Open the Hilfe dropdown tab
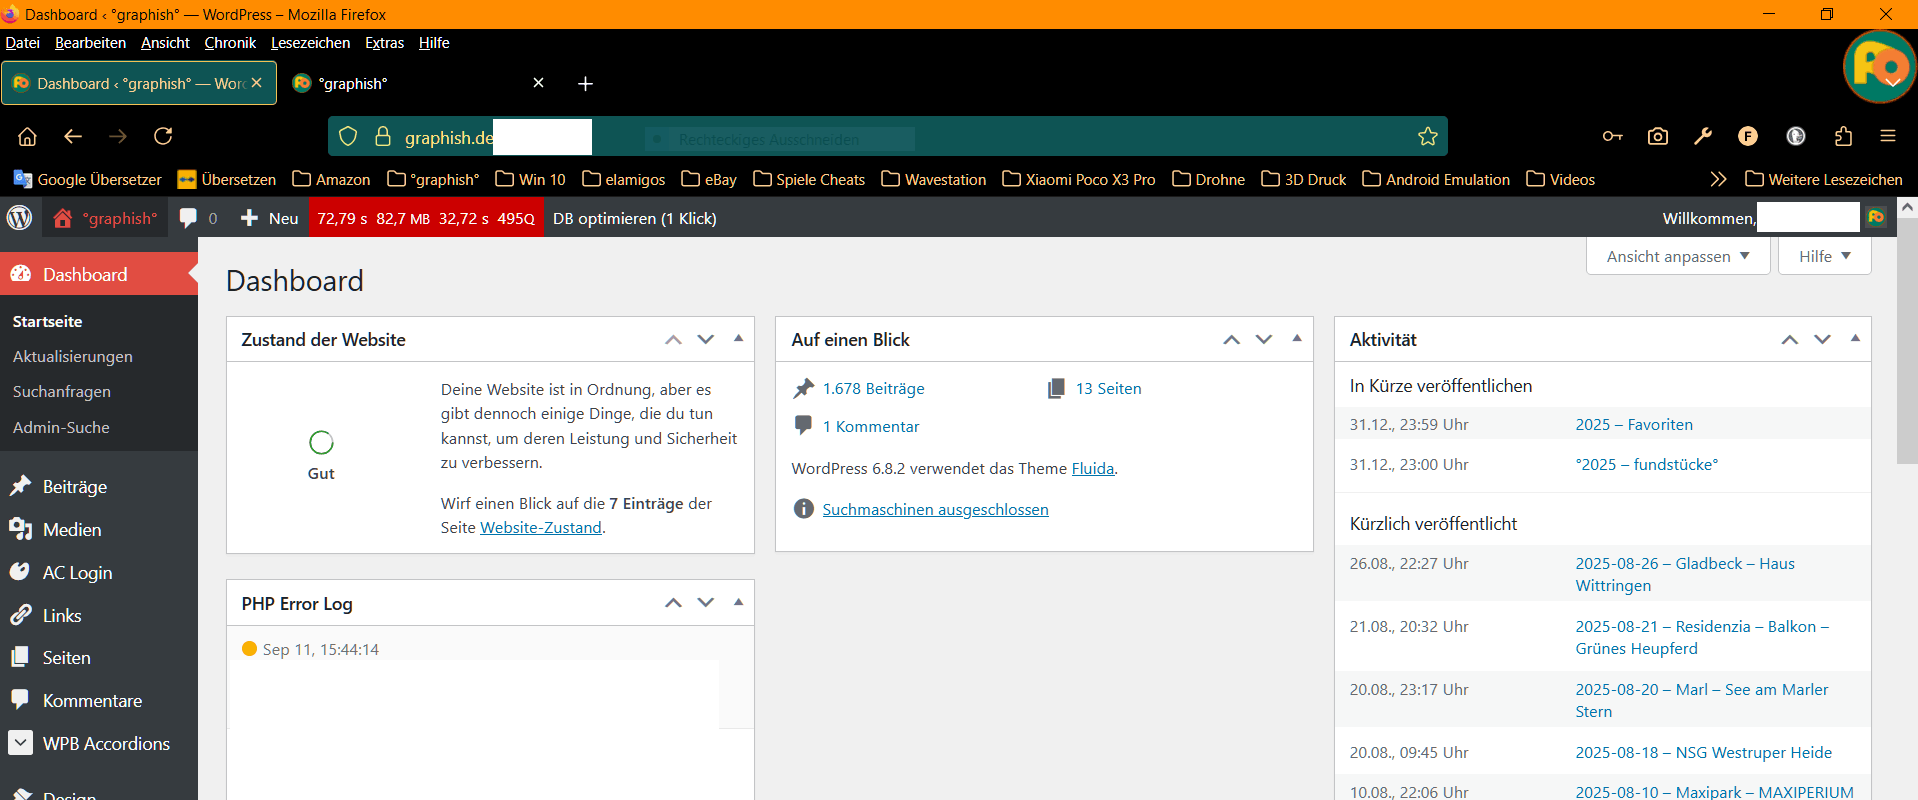This screenshot has height=800, width=1918. [x=1824, y=257]
